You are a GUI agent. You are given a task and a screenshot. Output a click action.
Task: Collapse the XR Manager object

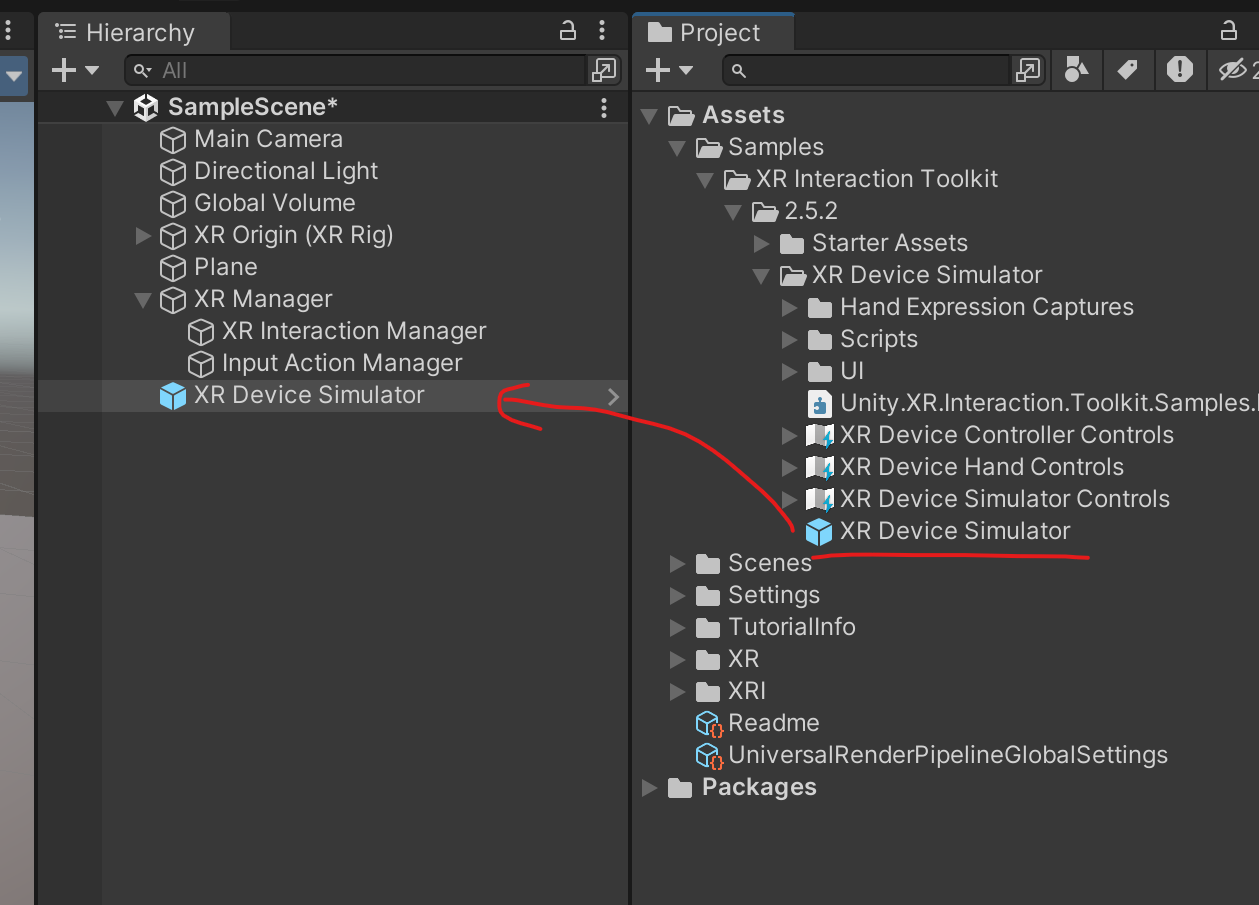pyautogui.click(x=143, y=299)
